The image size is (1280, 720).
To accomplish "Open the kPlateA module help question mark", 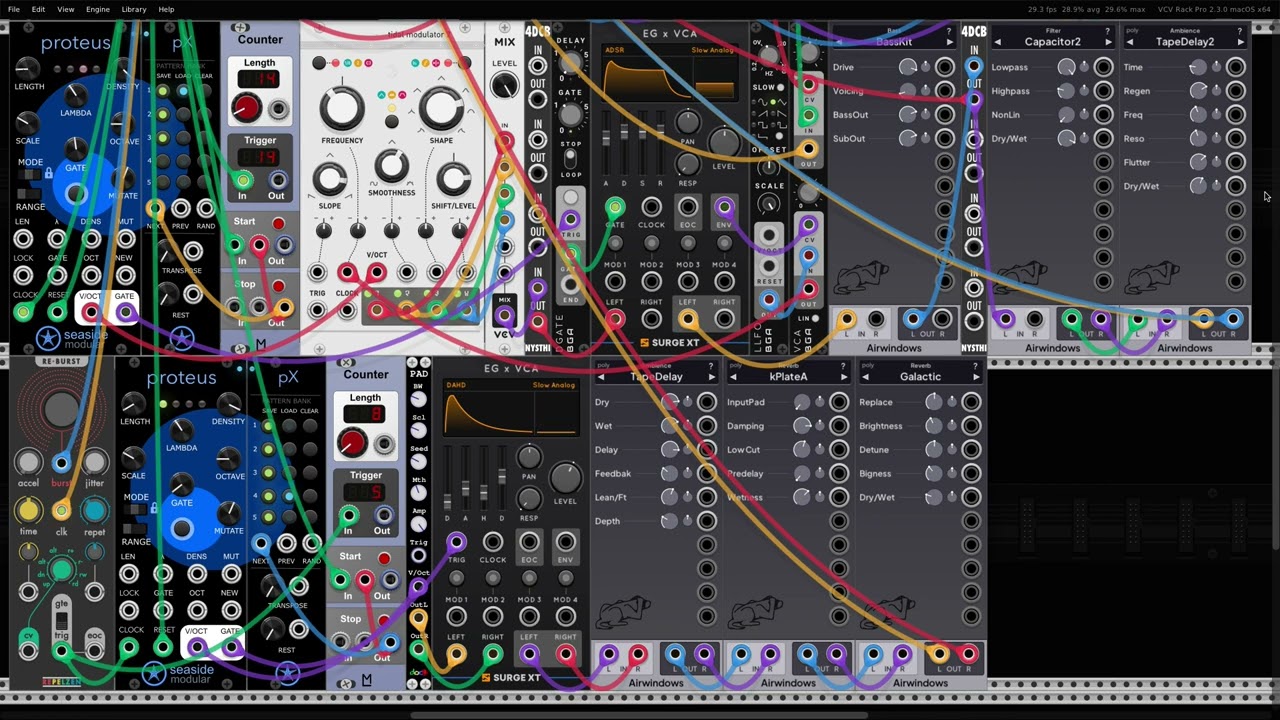I will [844, 365].
